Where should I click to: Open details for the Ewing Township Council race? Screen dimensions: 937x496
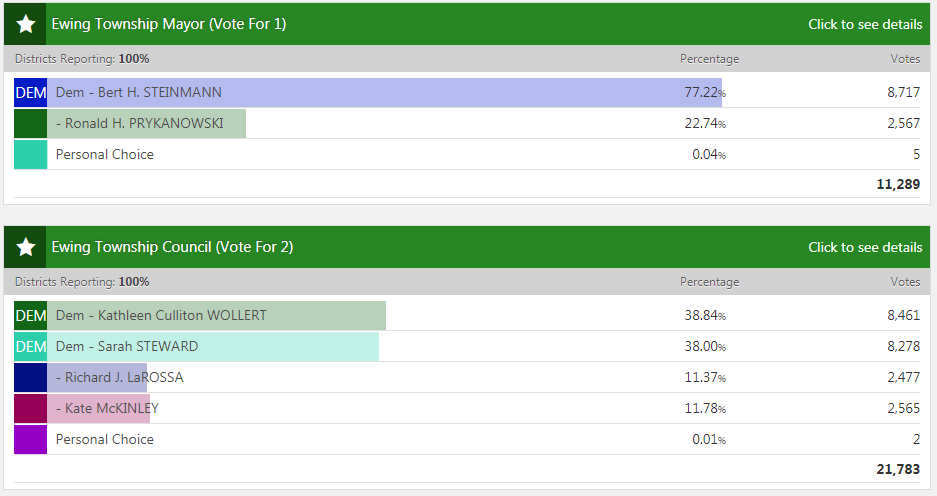(865, 247)
